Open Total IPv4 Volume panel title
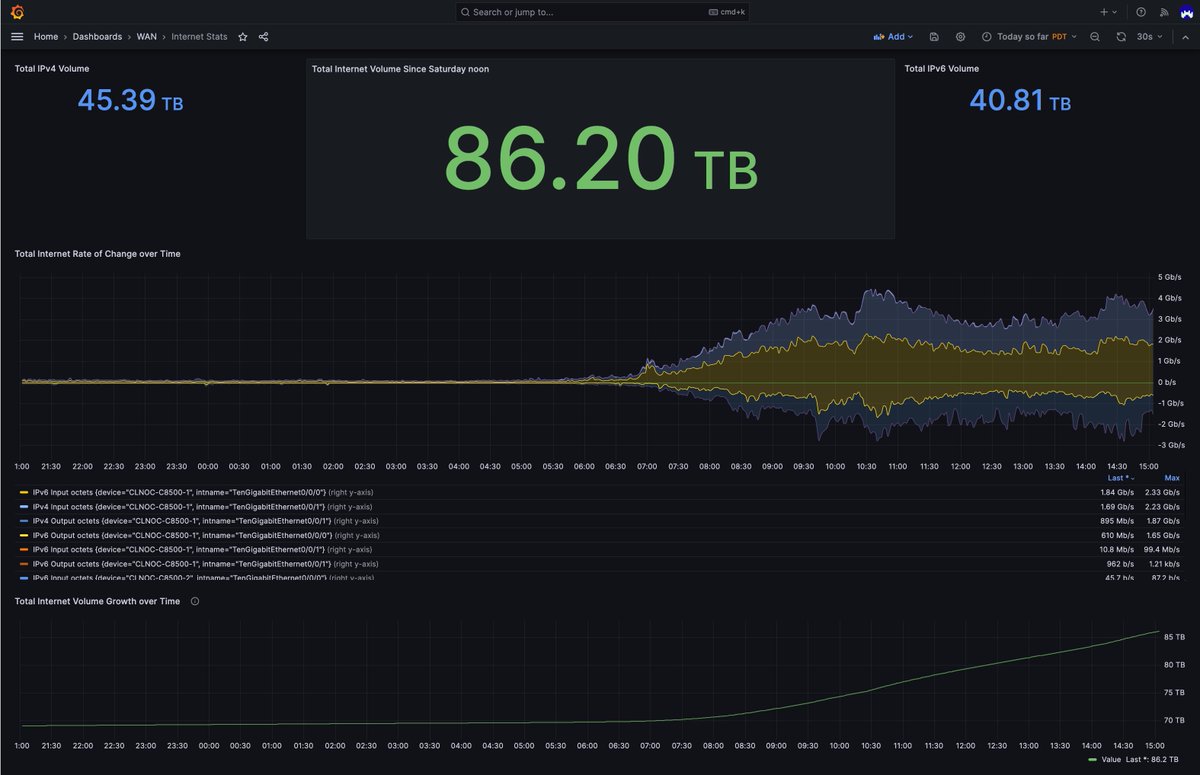 (x=51, y=69)
